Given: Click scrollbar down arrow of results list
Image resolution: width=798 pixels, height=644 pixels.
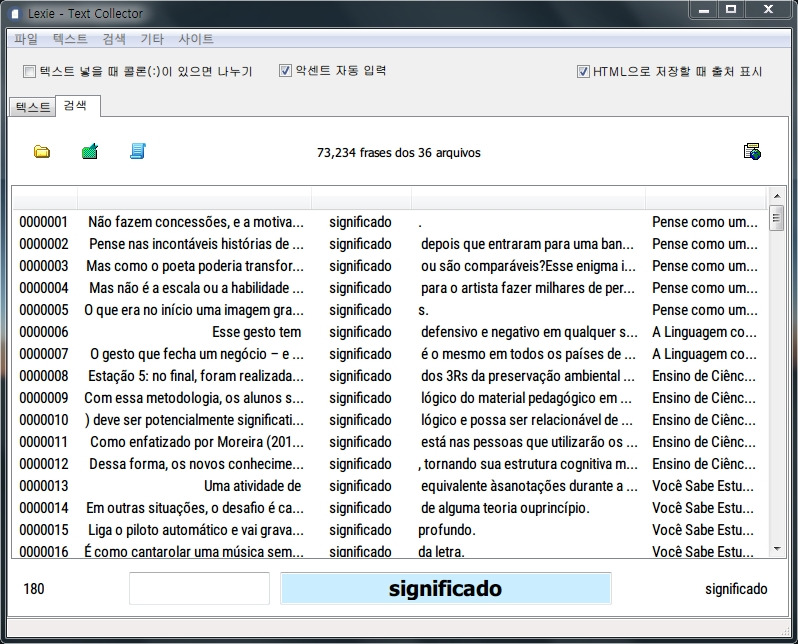Looking at the screenshot, I should 777,549.
